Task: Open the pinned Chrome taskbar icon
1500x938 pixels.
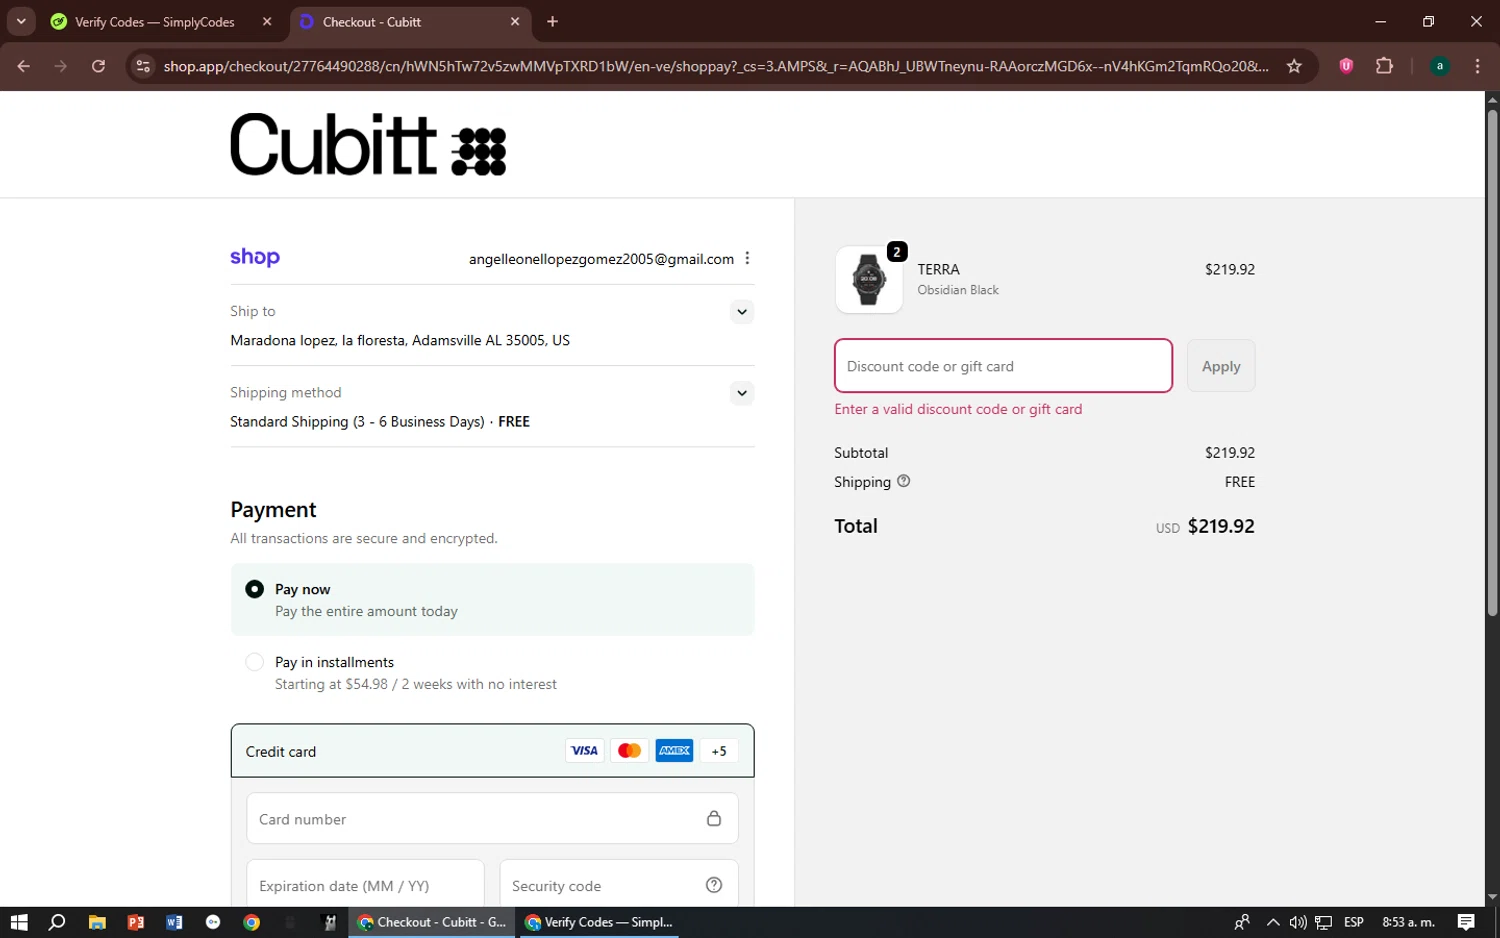Action: pyautogui.click(x=252, y=922)
